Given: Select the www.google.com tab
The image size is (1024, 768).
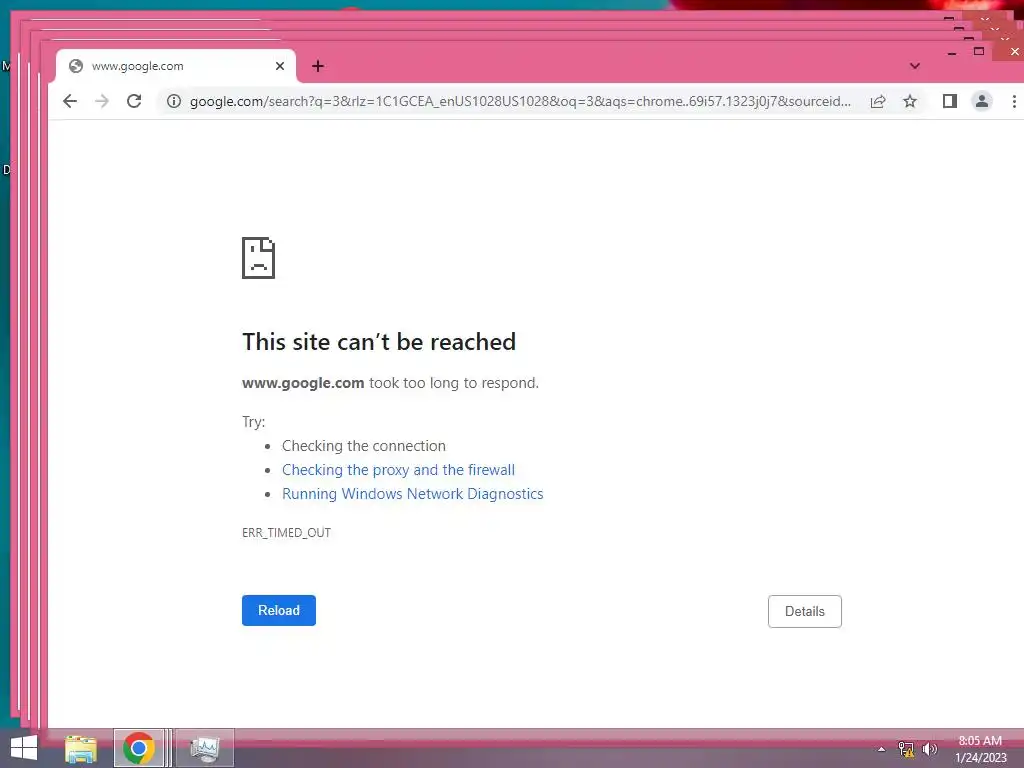Looking at the screenshot, I should (x=175, y=66).
